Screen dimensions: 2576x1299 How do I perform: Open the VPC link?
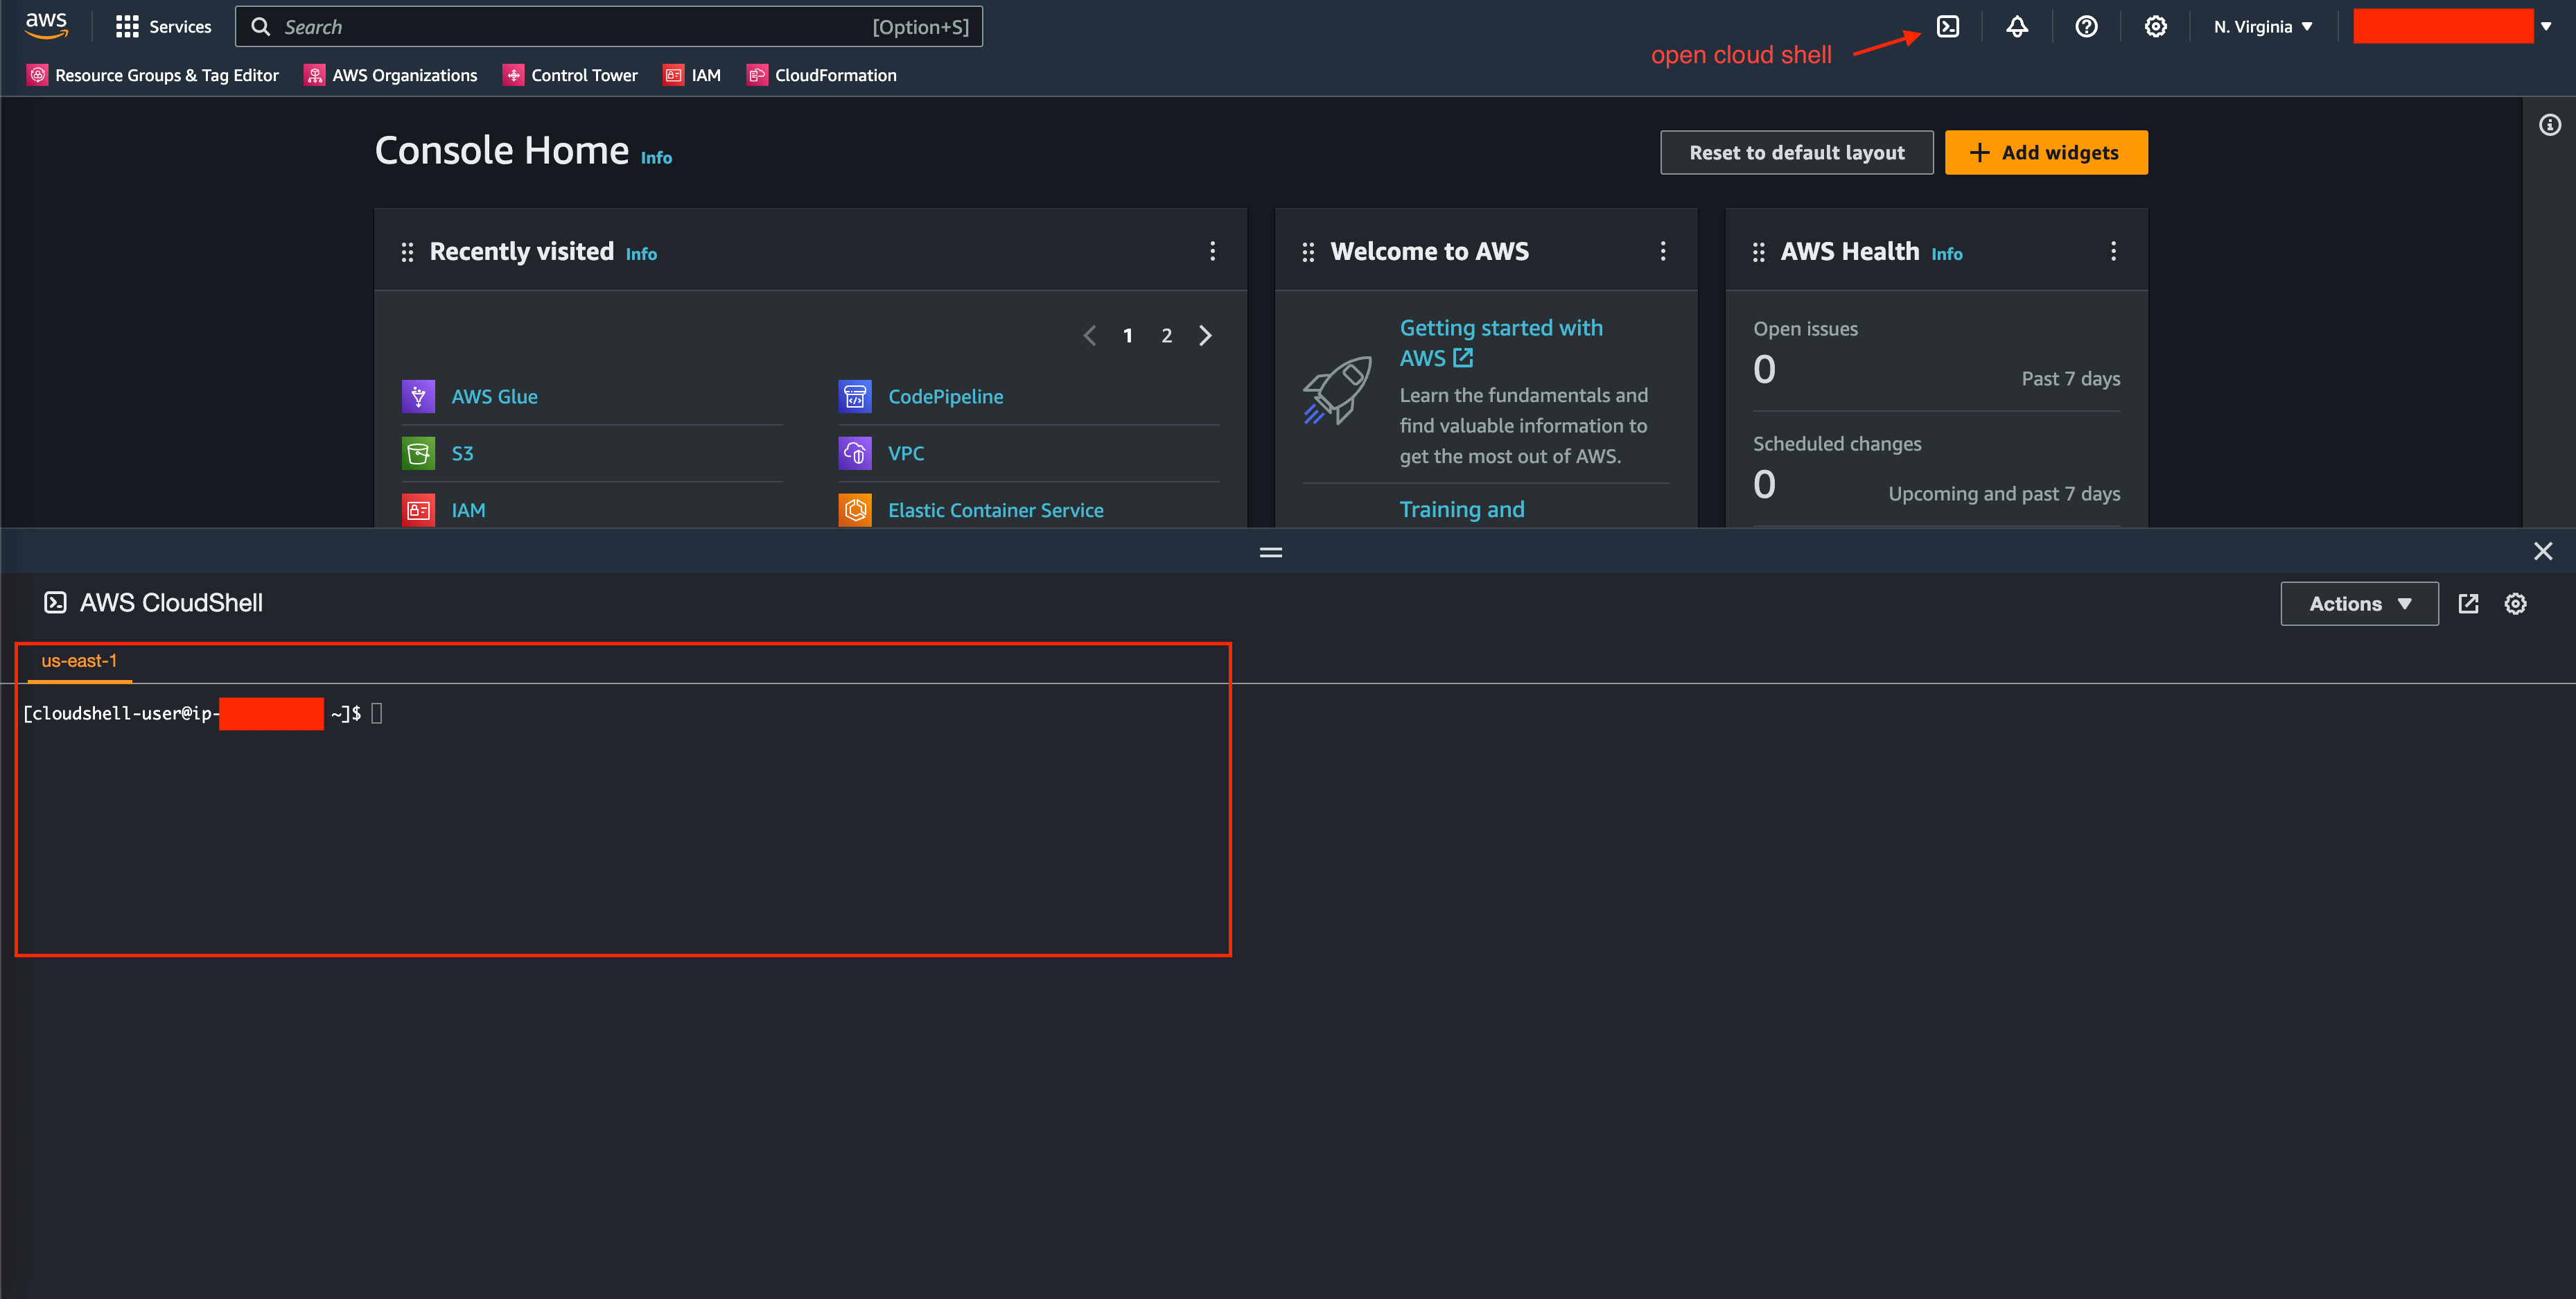tap(906, 453)
